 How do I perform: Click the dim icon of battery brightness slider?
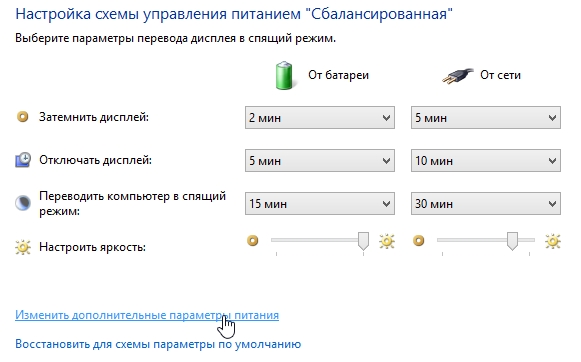coord(253,241)
